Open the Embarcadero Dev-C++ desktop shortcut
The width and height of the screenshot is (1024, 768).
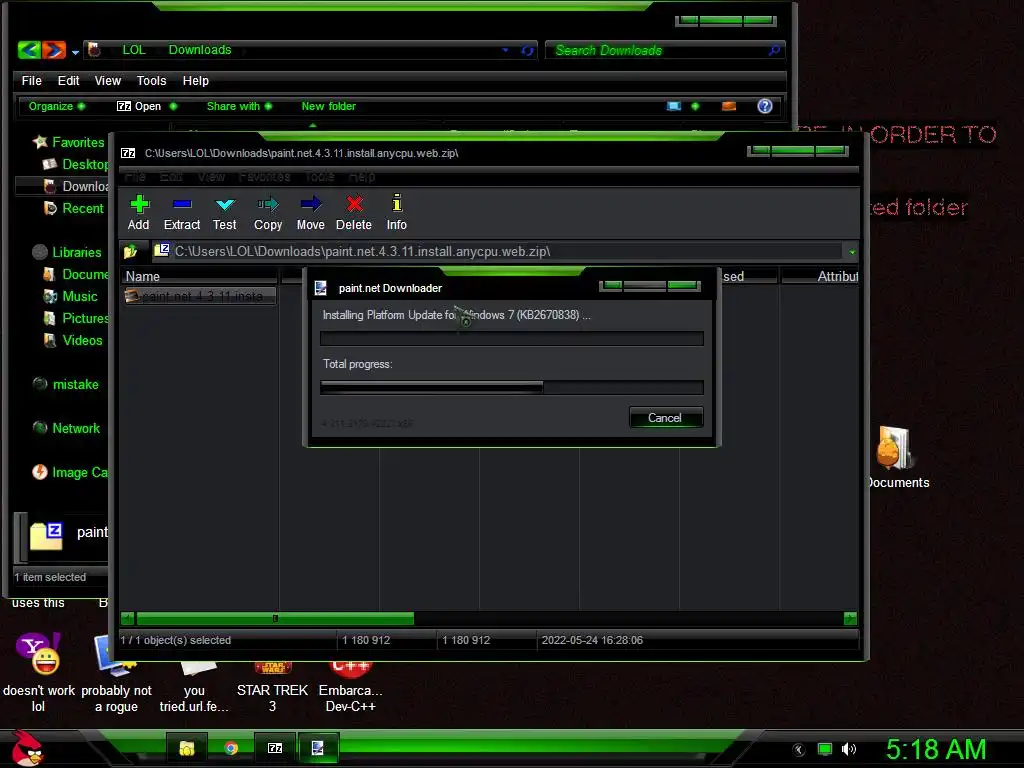point(351,686)
